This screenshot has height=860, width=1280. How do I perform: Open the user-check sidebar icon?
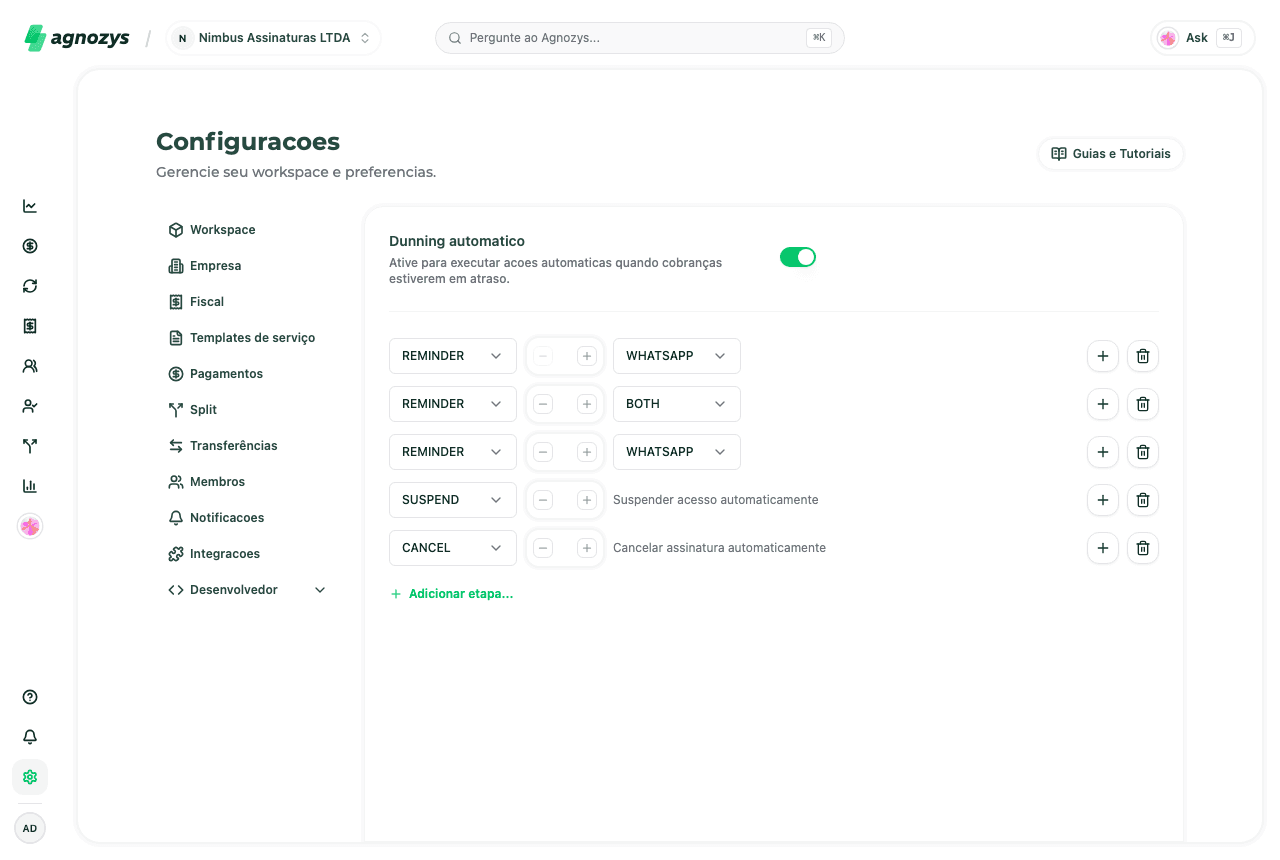pos(30,406)
